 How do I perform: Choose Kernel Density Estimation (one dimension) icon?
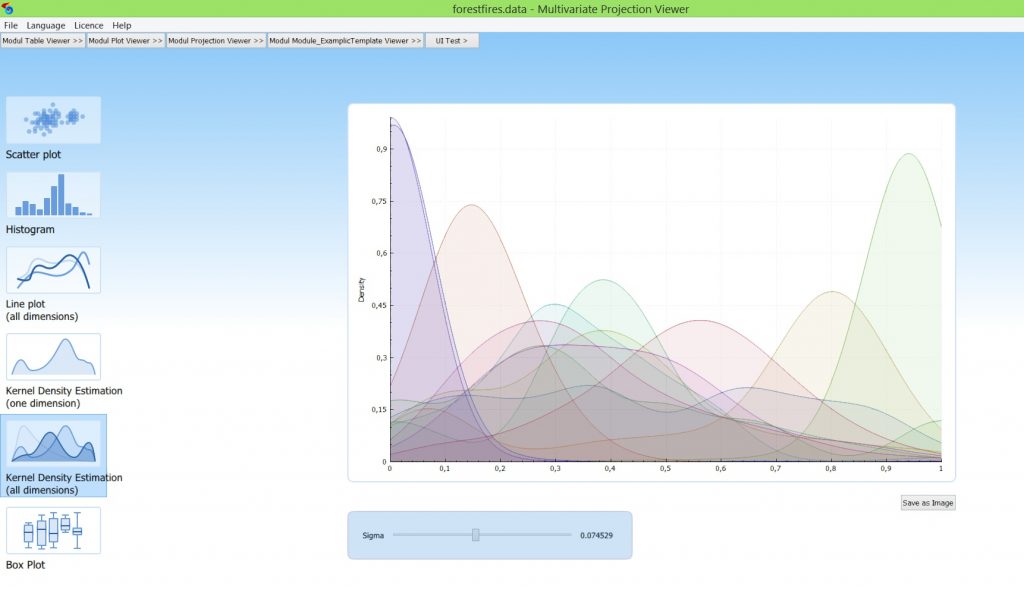pyautogui.click(x=53, y=357)
